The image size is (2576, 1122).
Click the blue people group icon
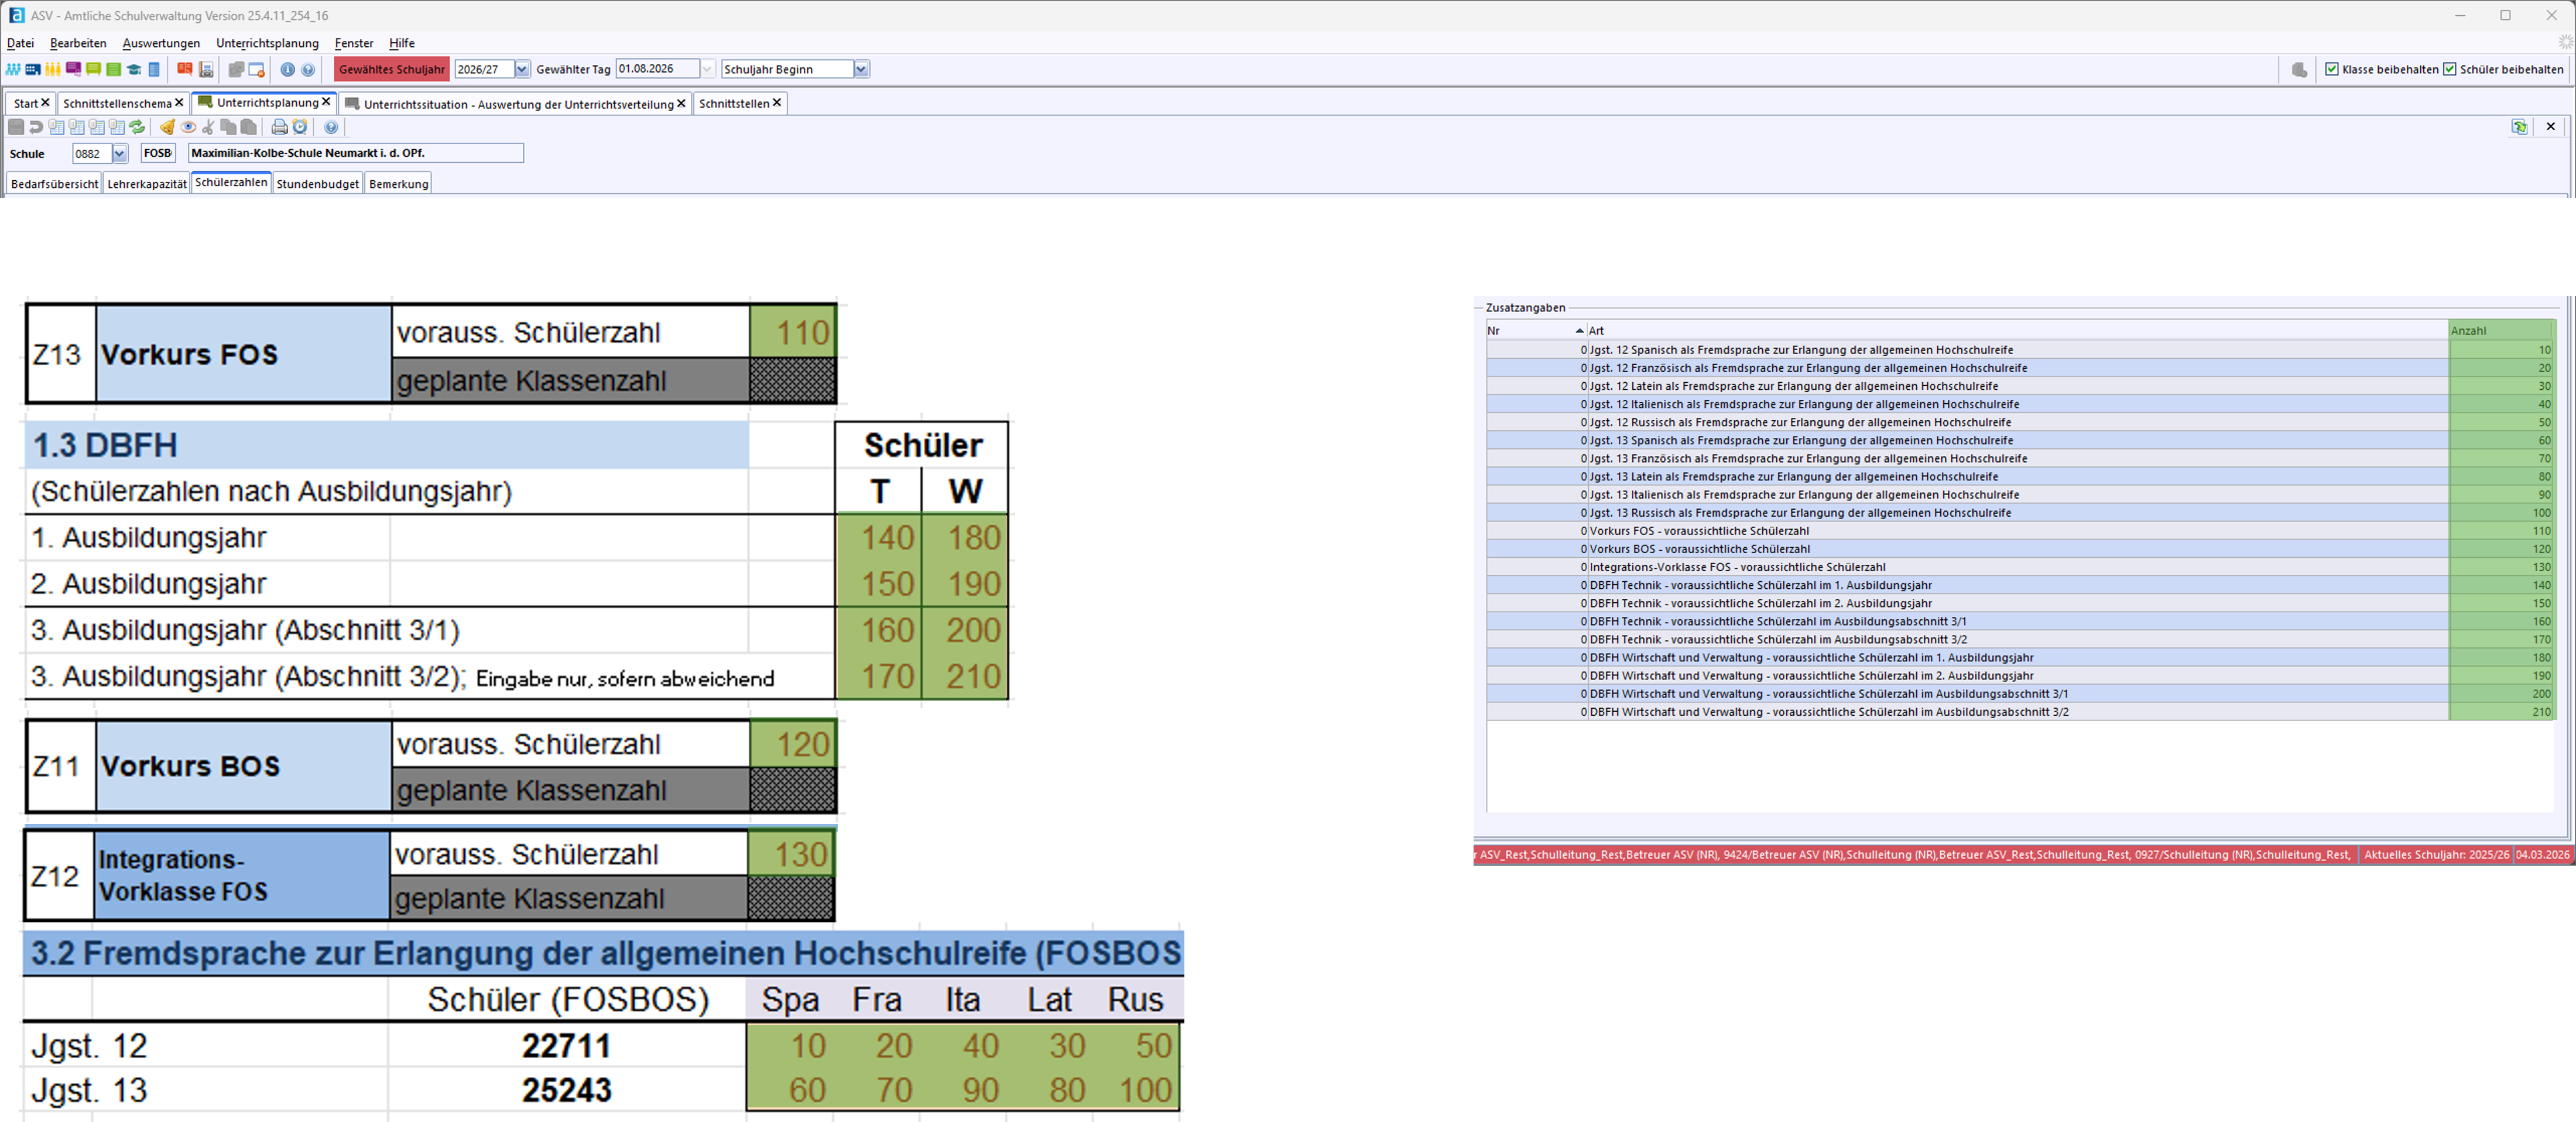pos(13,70)
